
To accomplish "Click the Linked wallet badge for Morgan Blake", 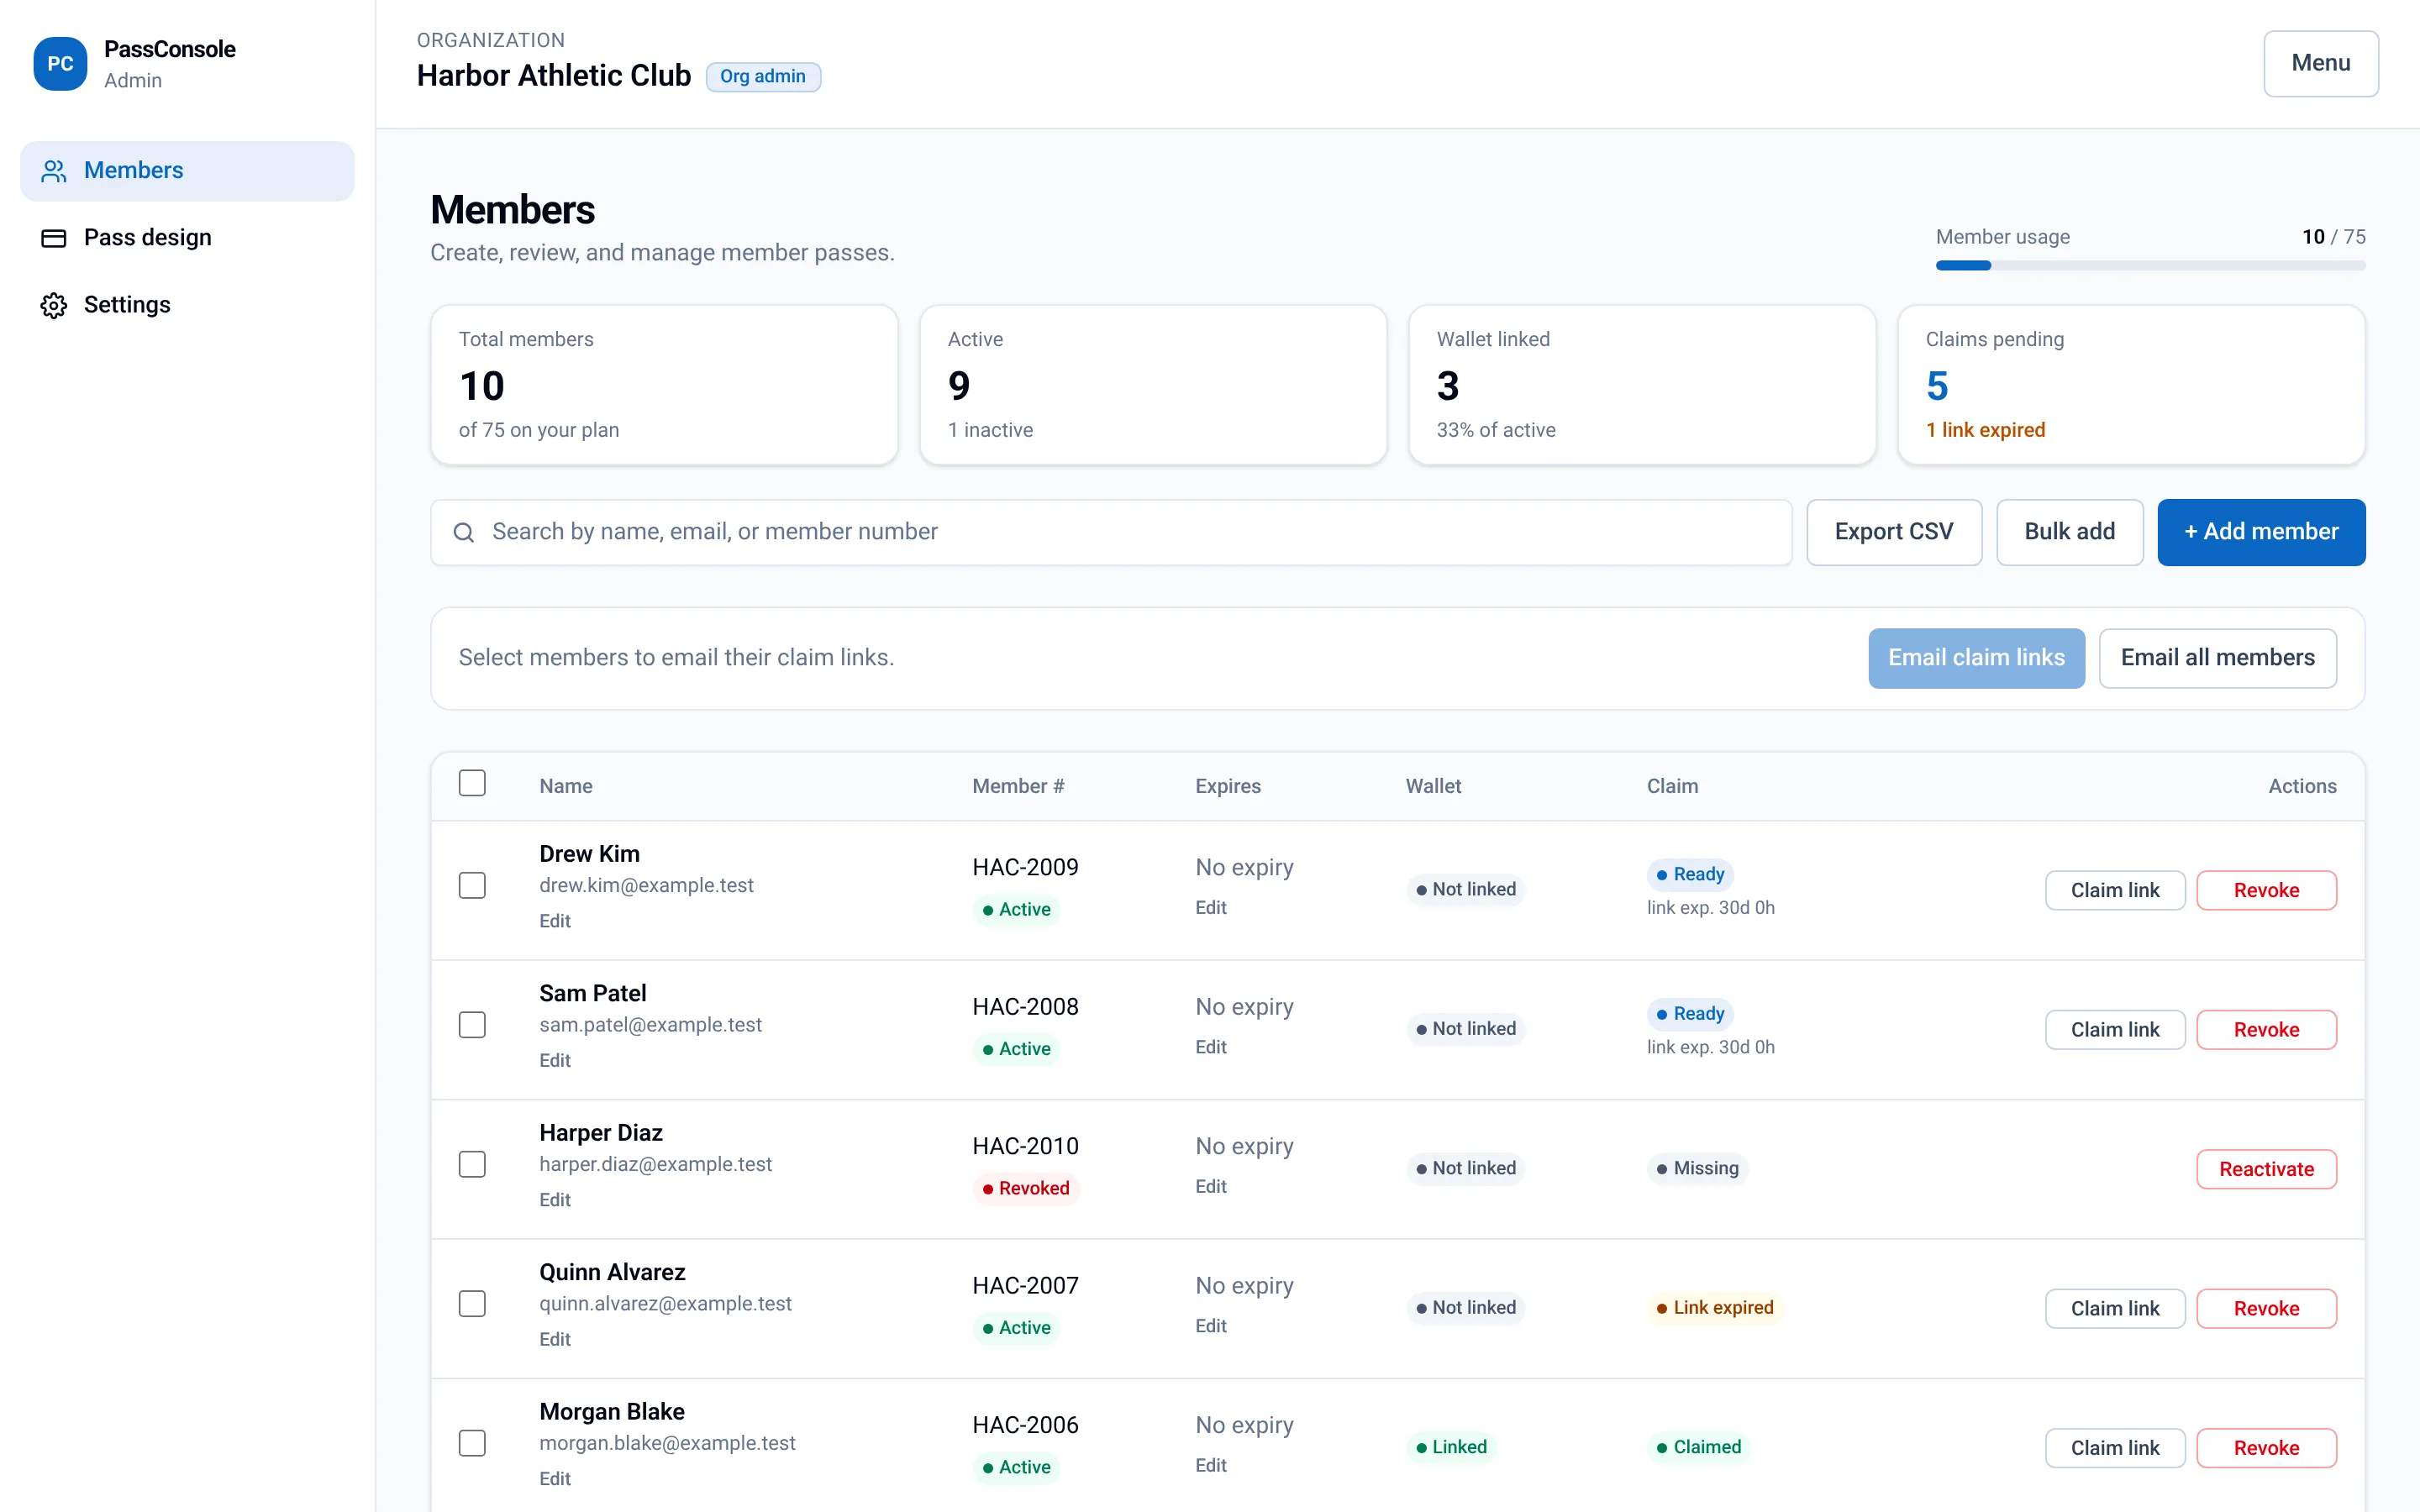I will 1450,1447.
